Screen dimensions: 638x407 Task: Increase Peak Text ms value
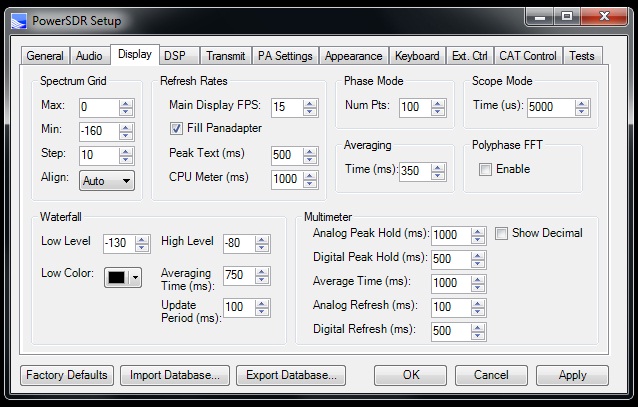[310, 151]
